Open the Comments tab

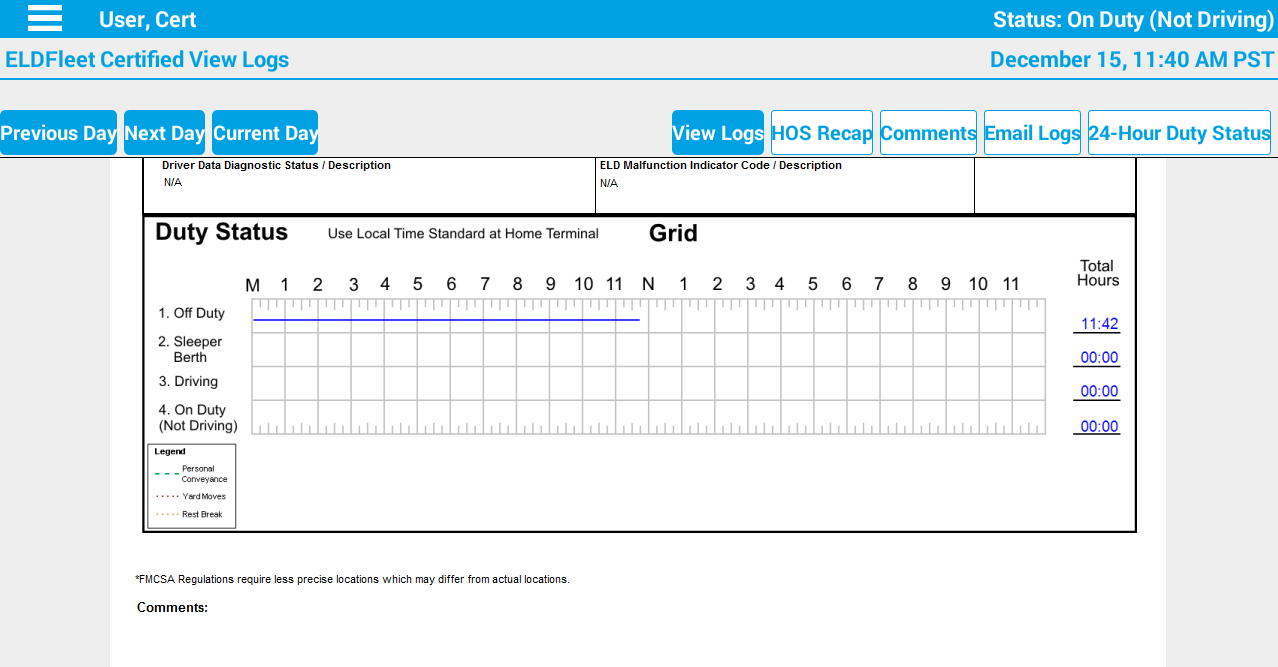[928, 133]
